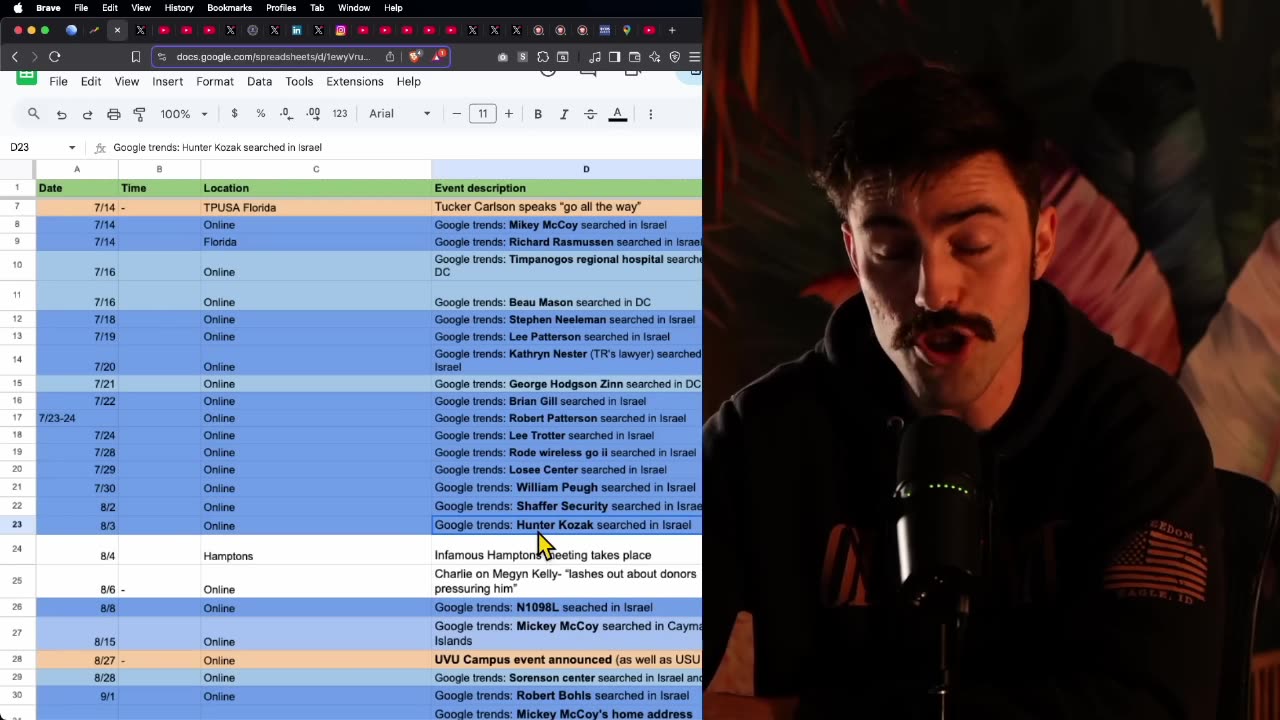
Task: Close the active browser tab
Action: point(117,30)
